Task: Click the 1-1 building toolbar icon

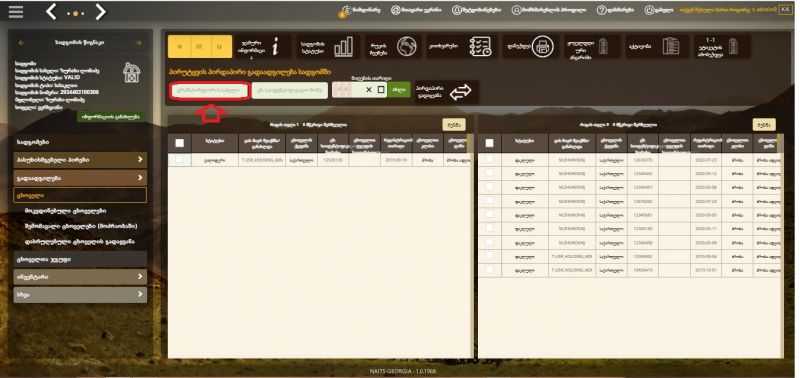Action: coord(733,47)
